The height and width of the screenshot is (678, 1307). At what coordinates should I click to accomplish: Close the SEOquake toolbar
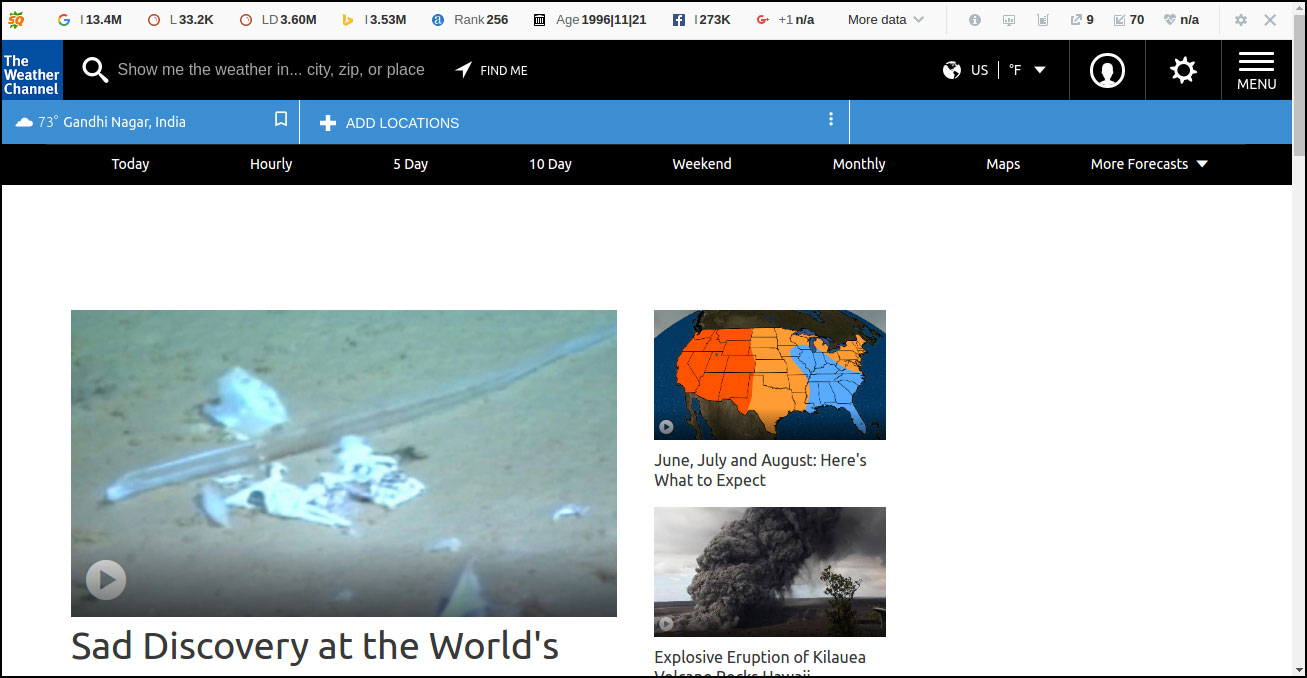point(1270,19)
